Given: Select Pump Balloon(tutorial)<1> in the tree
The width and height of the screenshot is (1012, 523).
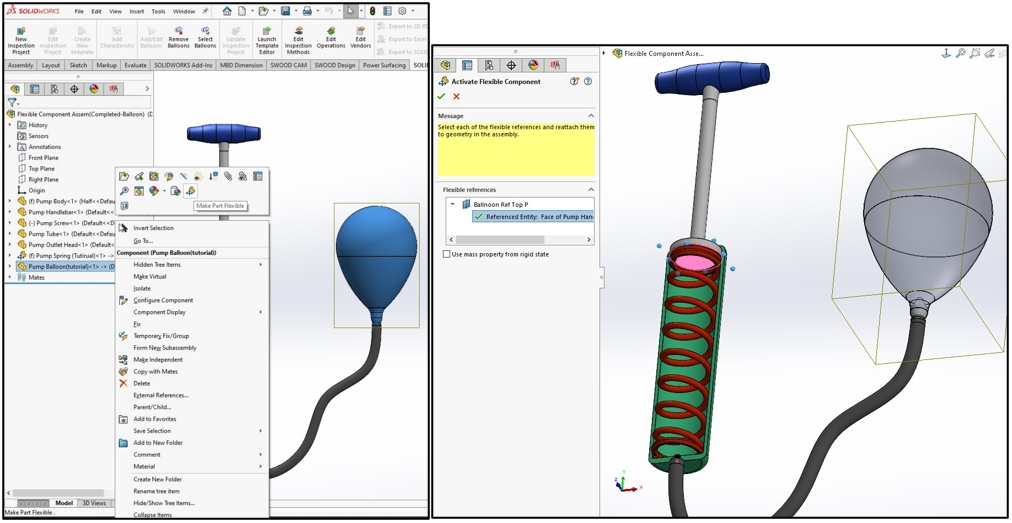Looking at the screenshot, I should (x=65, y=266).
